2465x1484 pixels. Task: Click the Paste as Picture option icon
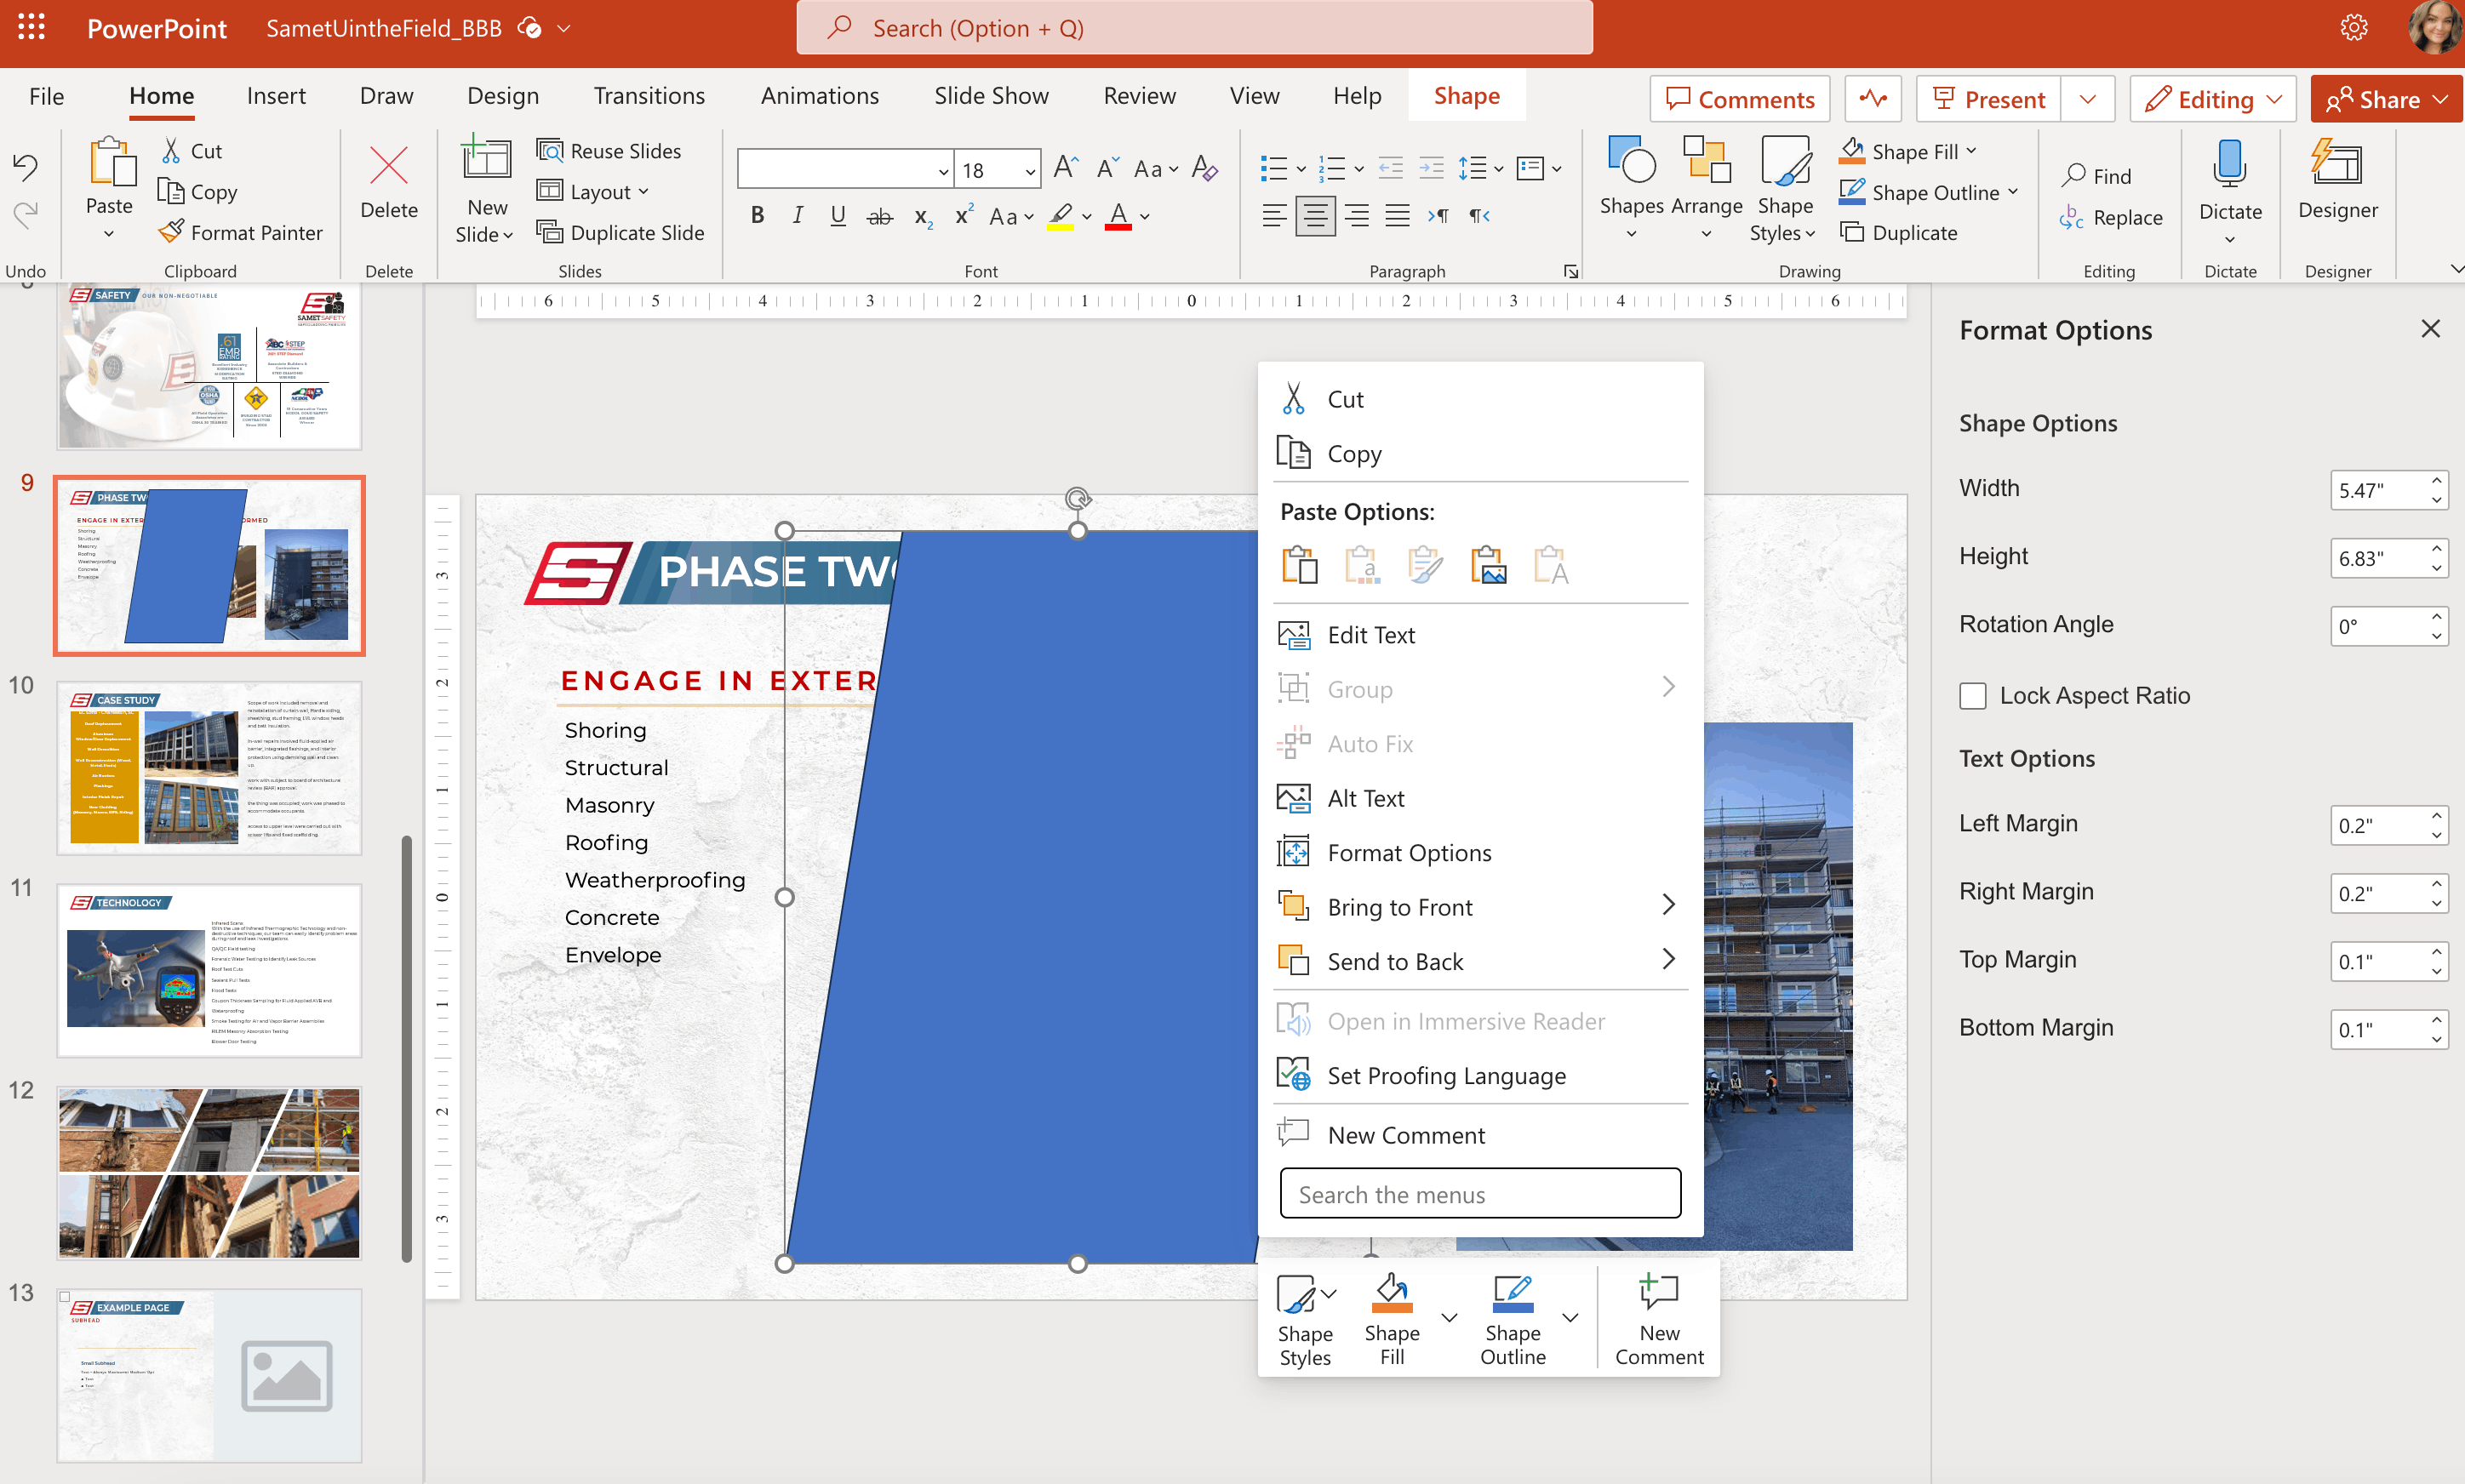(x=1488, y=565)
